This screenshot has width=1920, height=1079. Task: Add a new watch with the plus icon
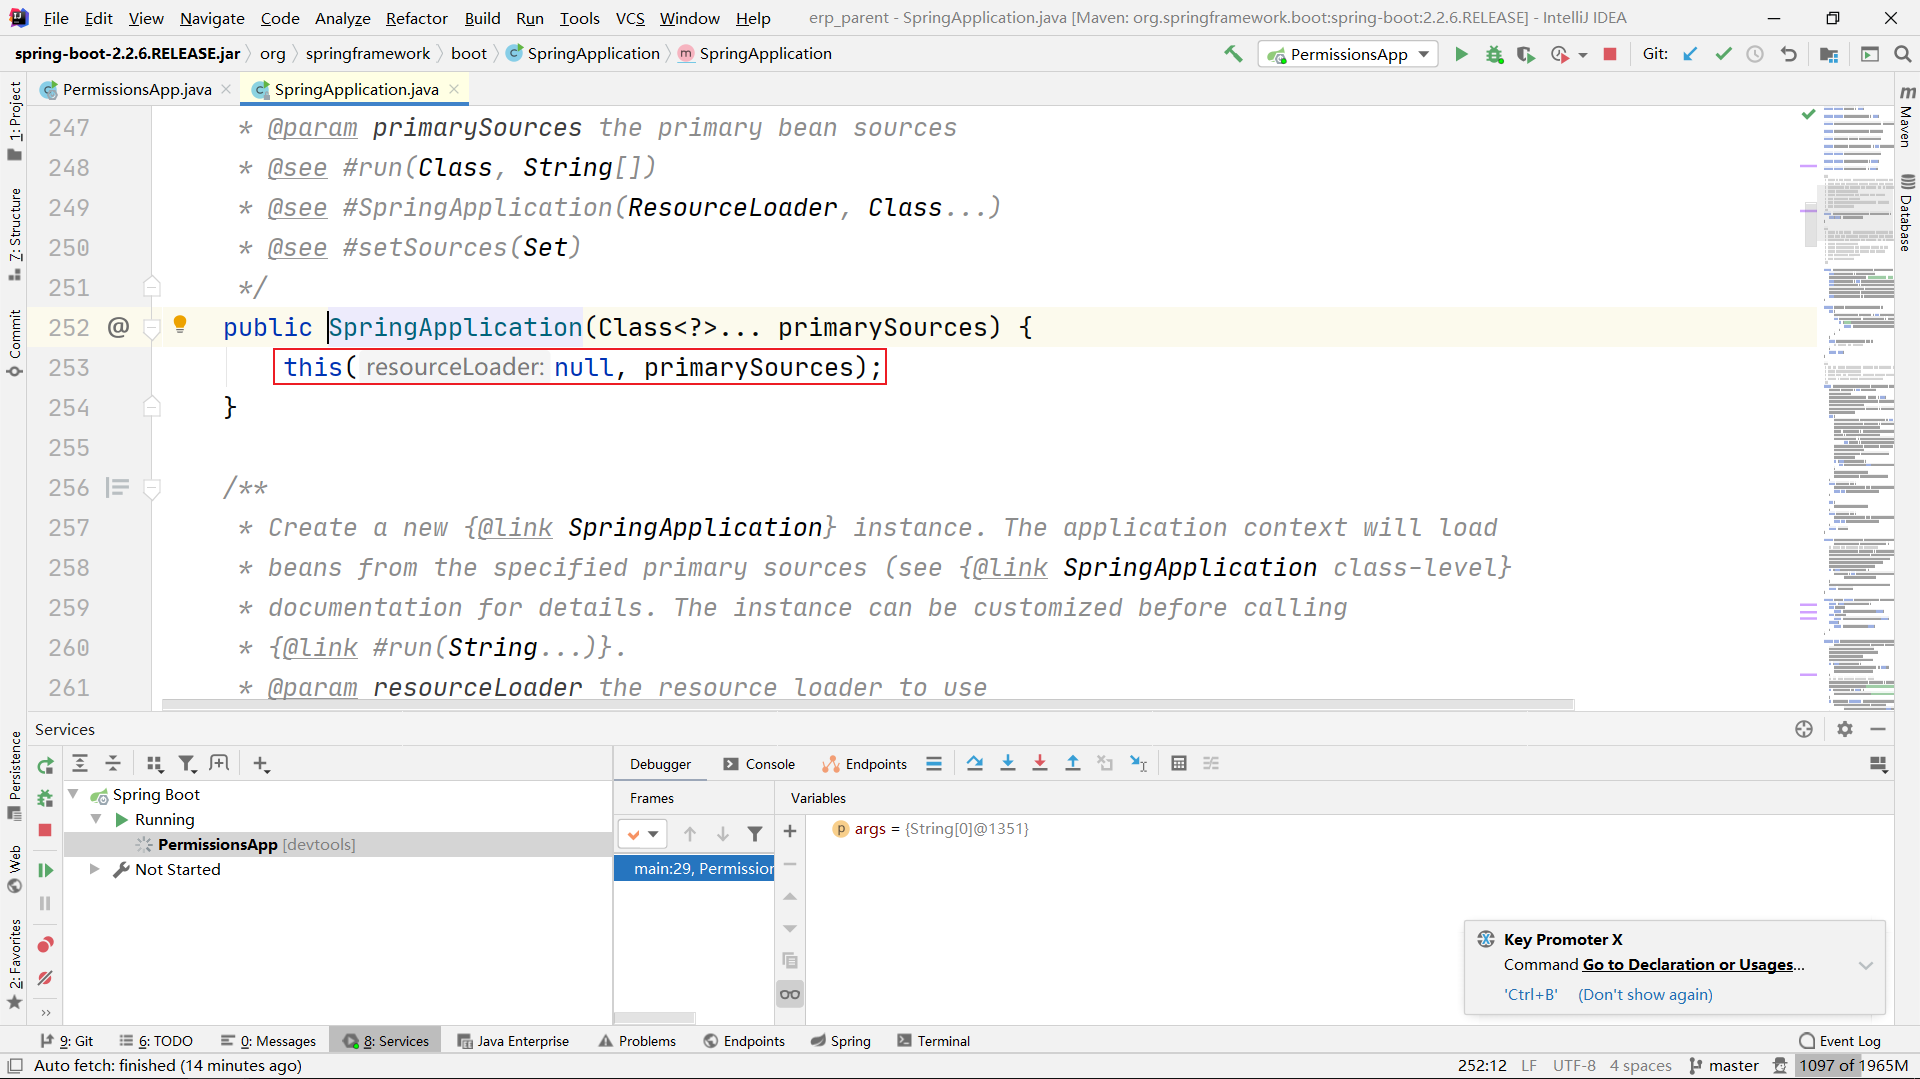tap(790, 832)
